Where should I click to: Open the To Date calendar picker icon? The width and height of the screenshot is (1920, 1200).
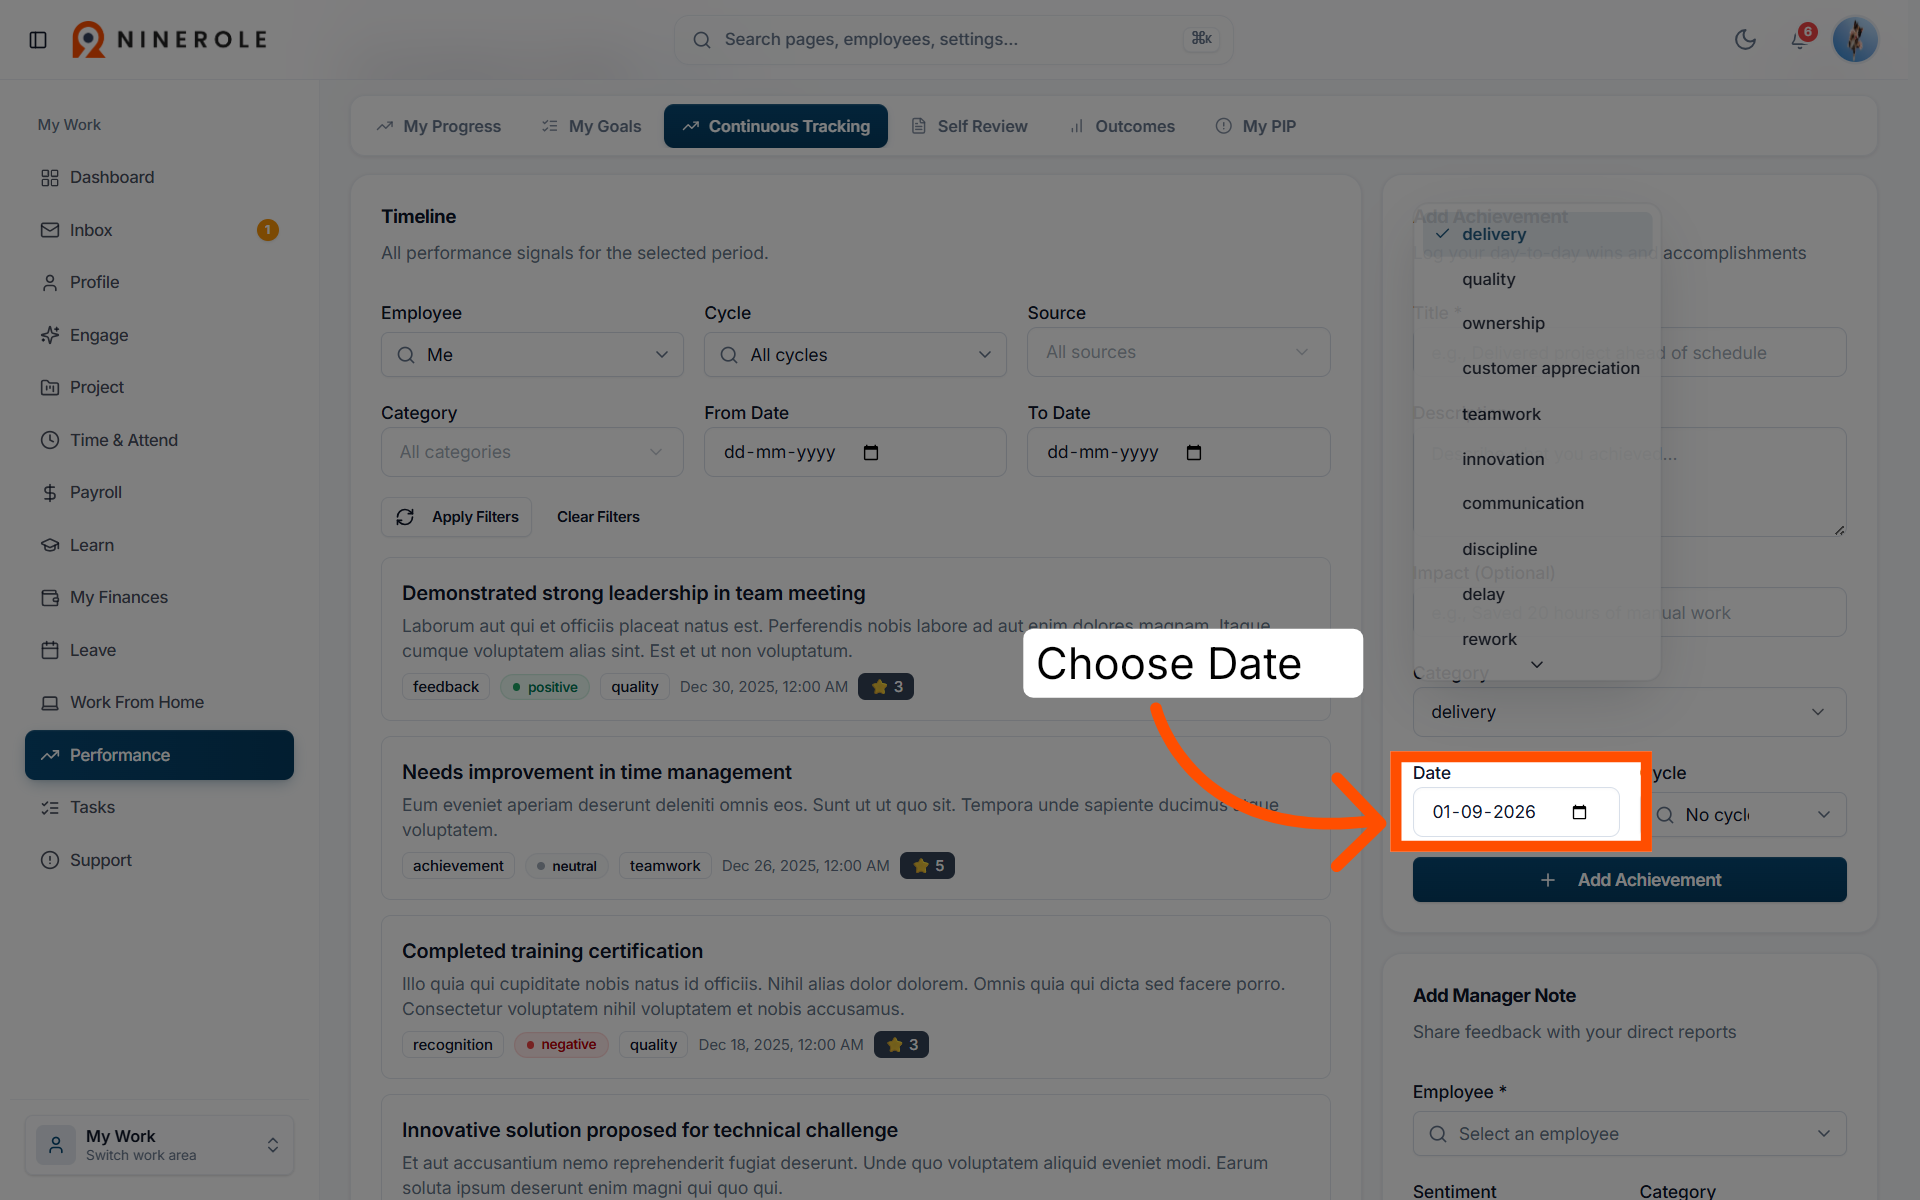point(1194,453)
